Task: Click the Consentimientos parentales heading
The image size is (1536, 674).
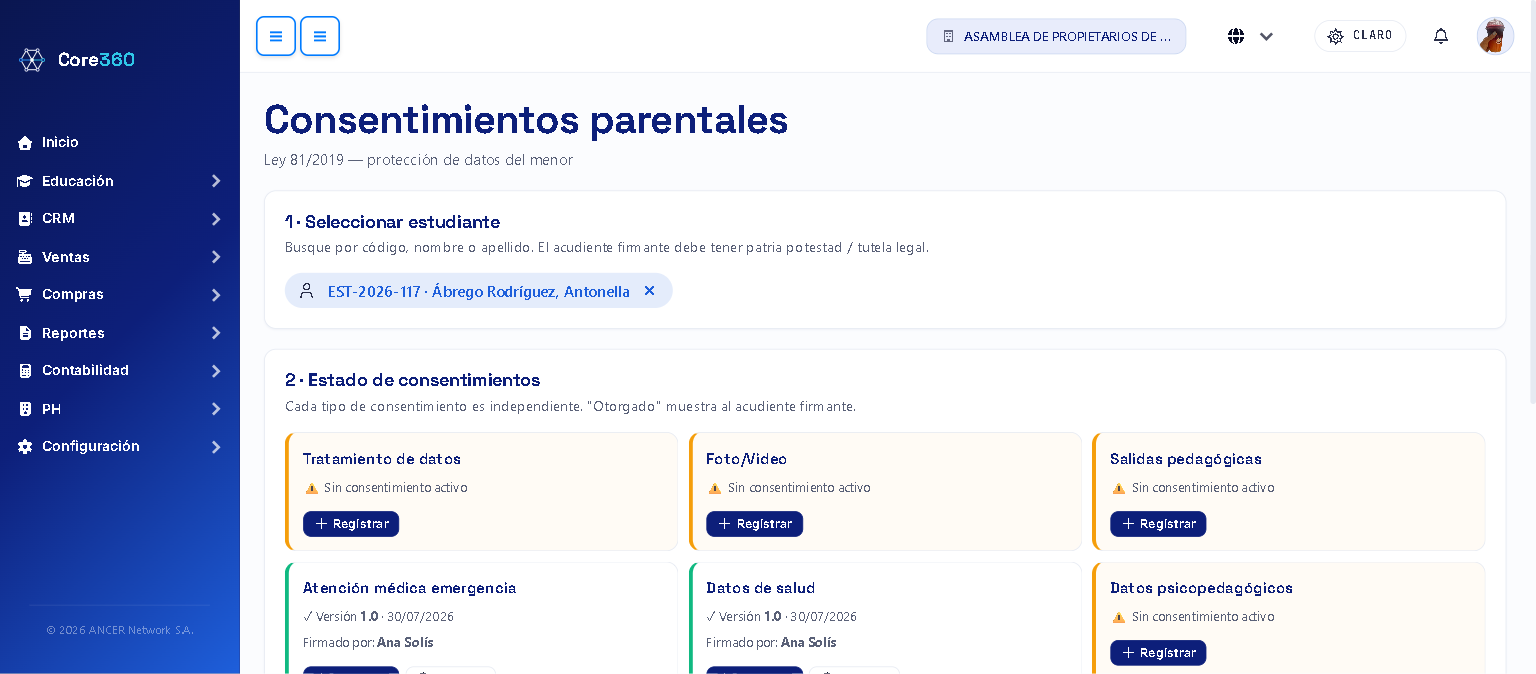Action: 526,120
